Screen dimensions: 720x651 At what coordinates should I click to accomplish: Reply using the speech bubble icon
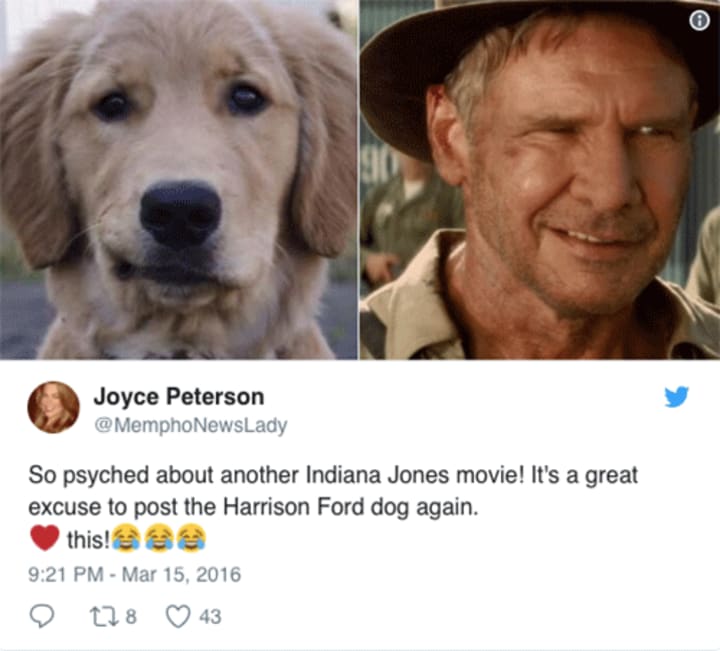pyautogui.click(x=42, y=616)
